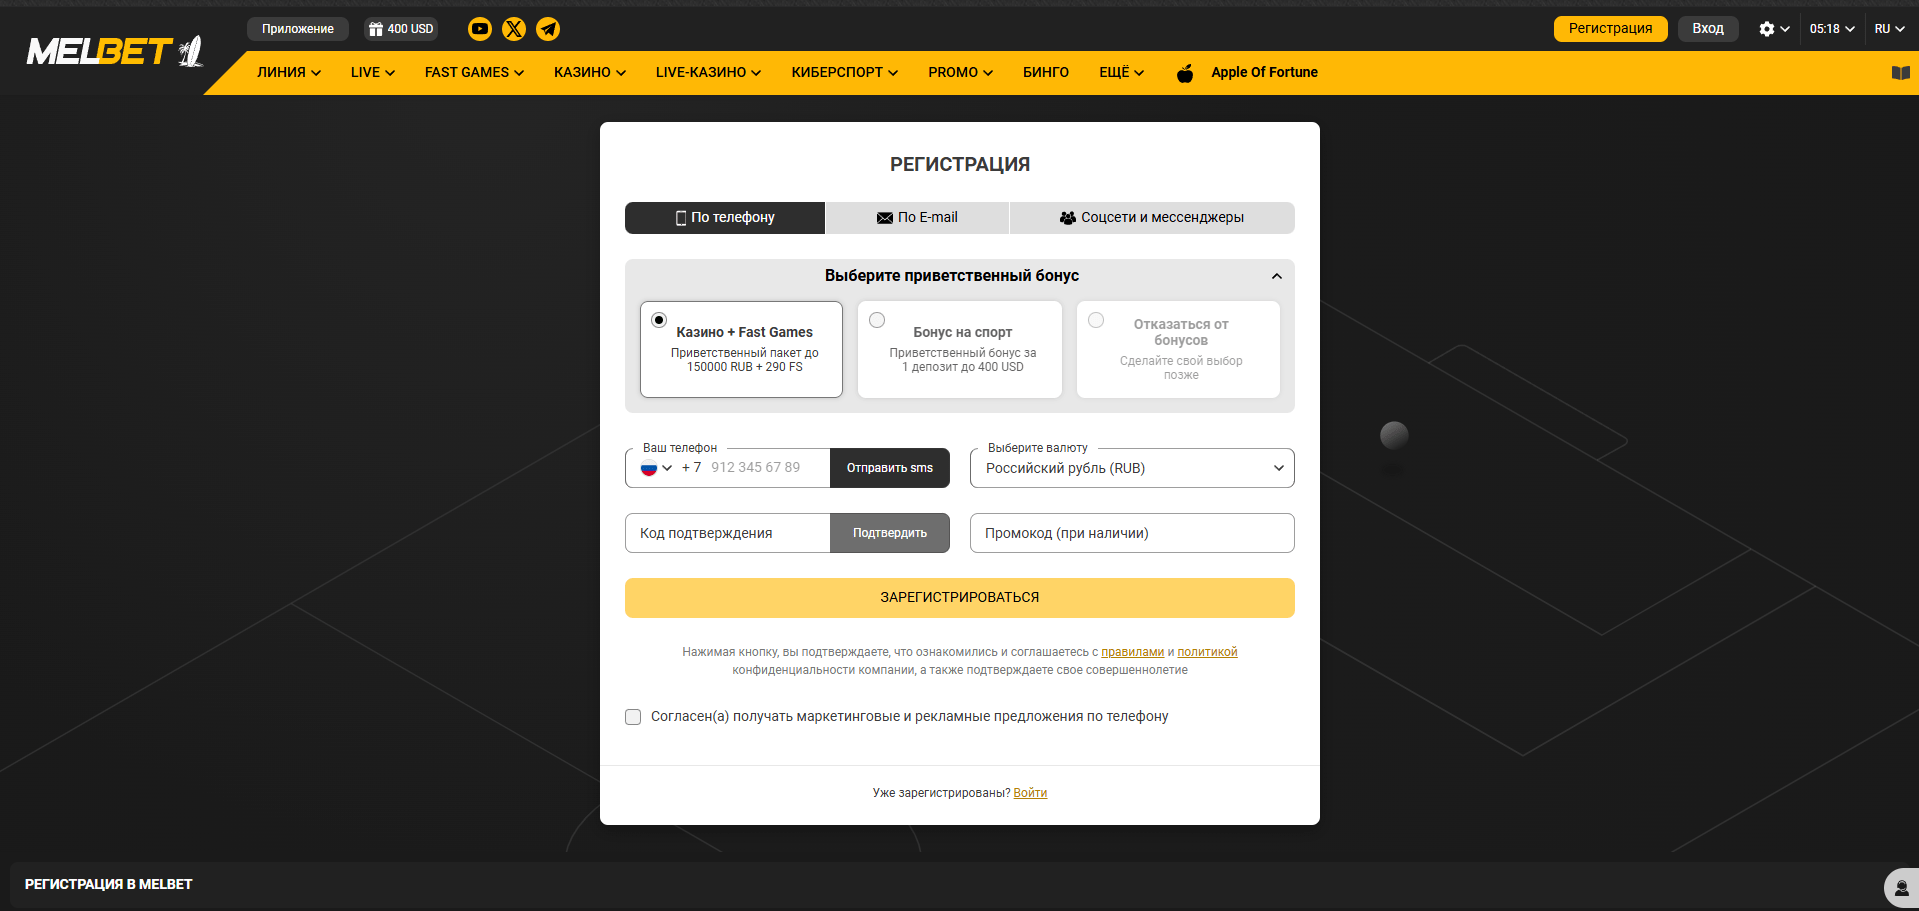
Task: Focus the phone number input field
Action: [x=766, y=468]
